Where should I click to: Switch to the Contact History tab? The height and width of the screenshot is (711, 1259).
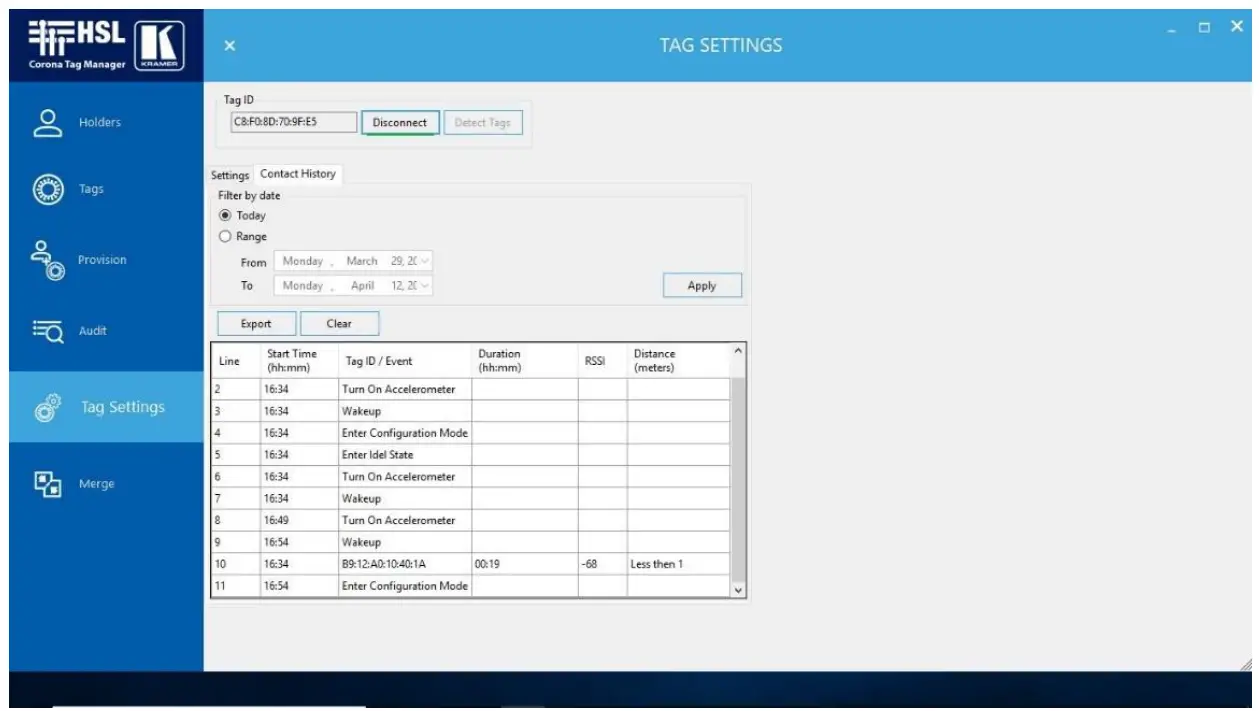click(x=298, y=174)
